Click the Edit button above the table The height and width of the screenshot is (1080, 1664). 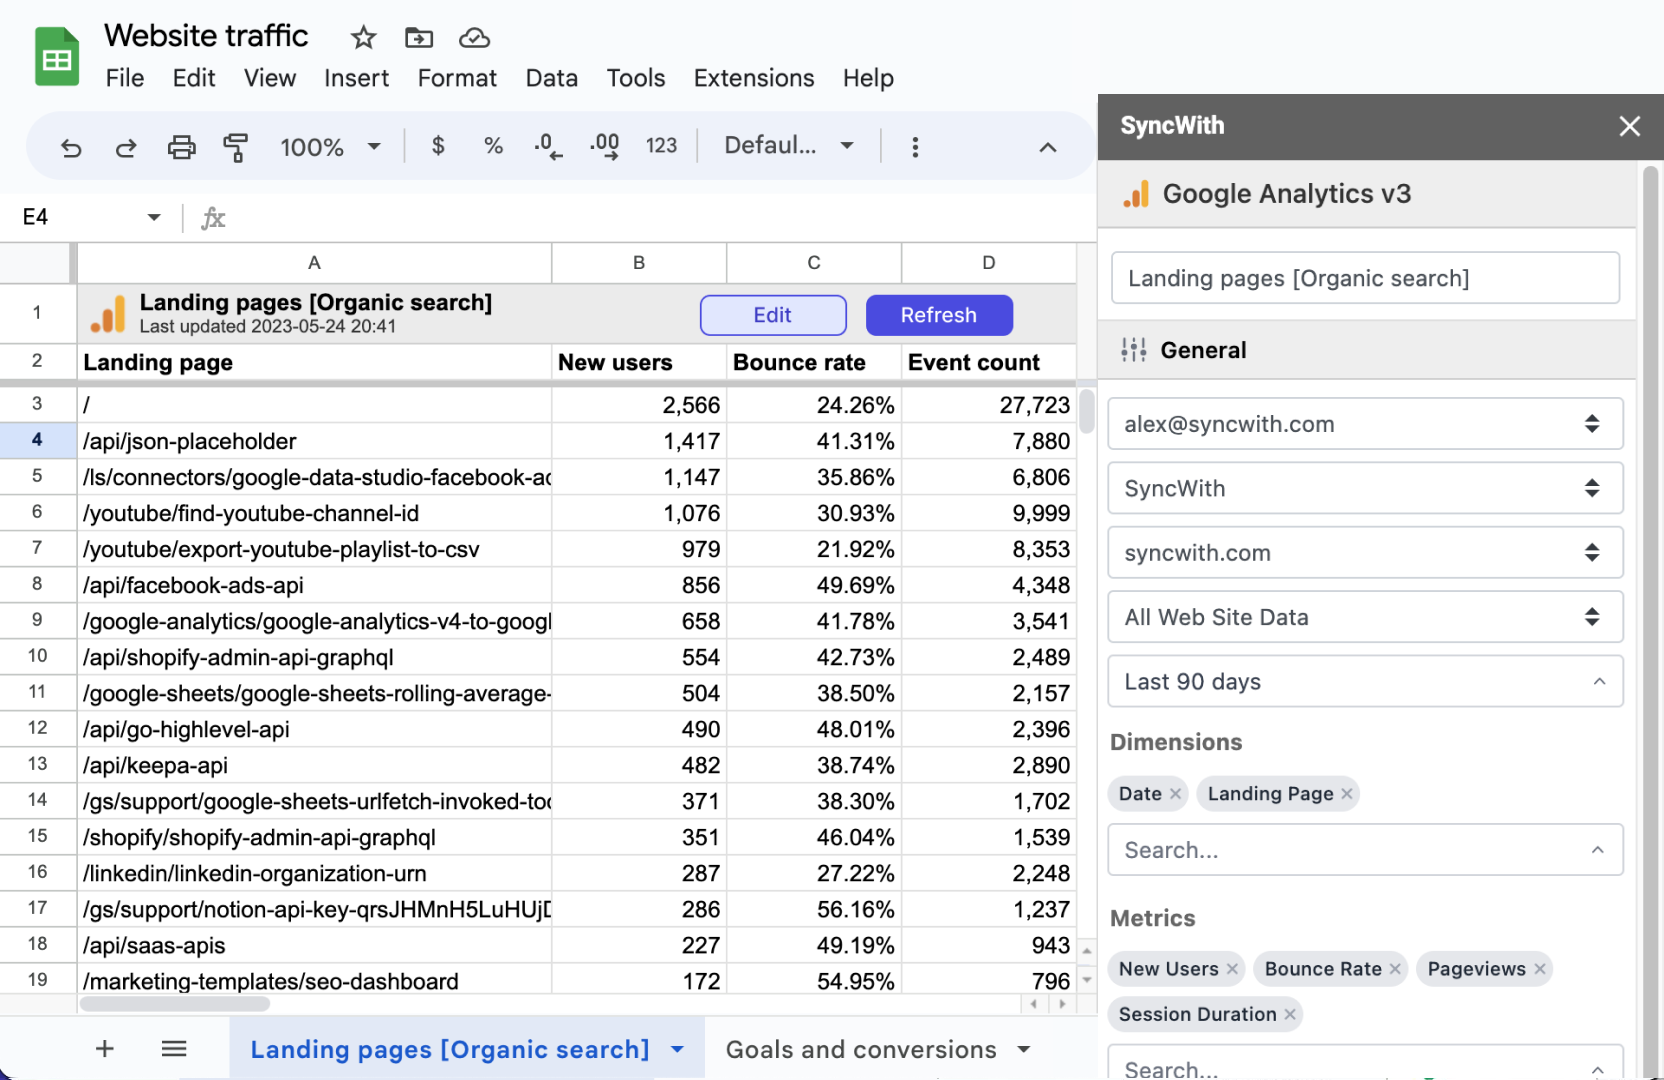pos(772,315)
